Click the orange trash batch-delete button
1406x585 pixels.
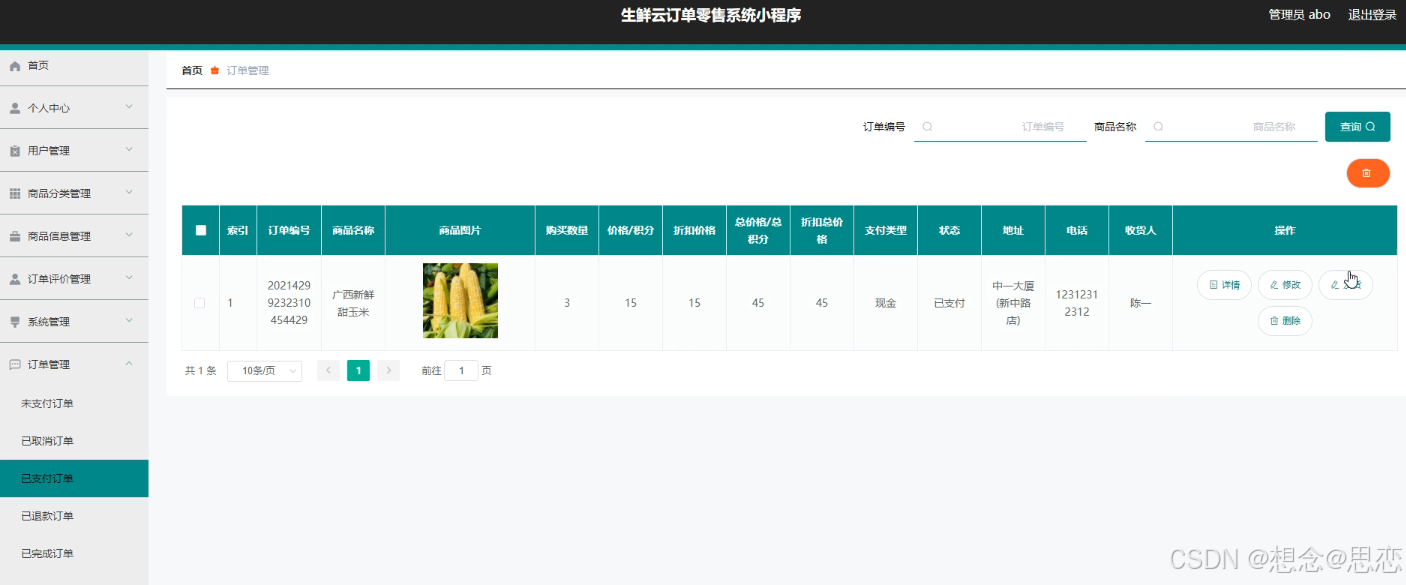[x=1368, y=173]
